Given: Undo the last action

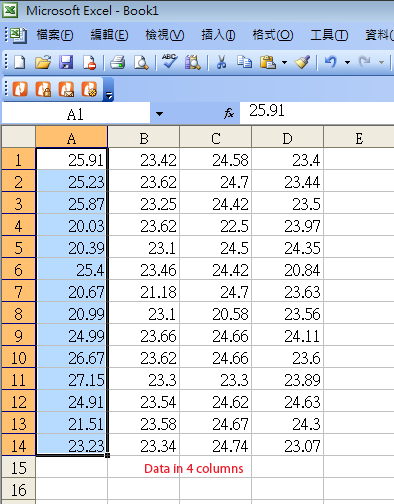Looking at the screenshot, I should tap(331, 62).
